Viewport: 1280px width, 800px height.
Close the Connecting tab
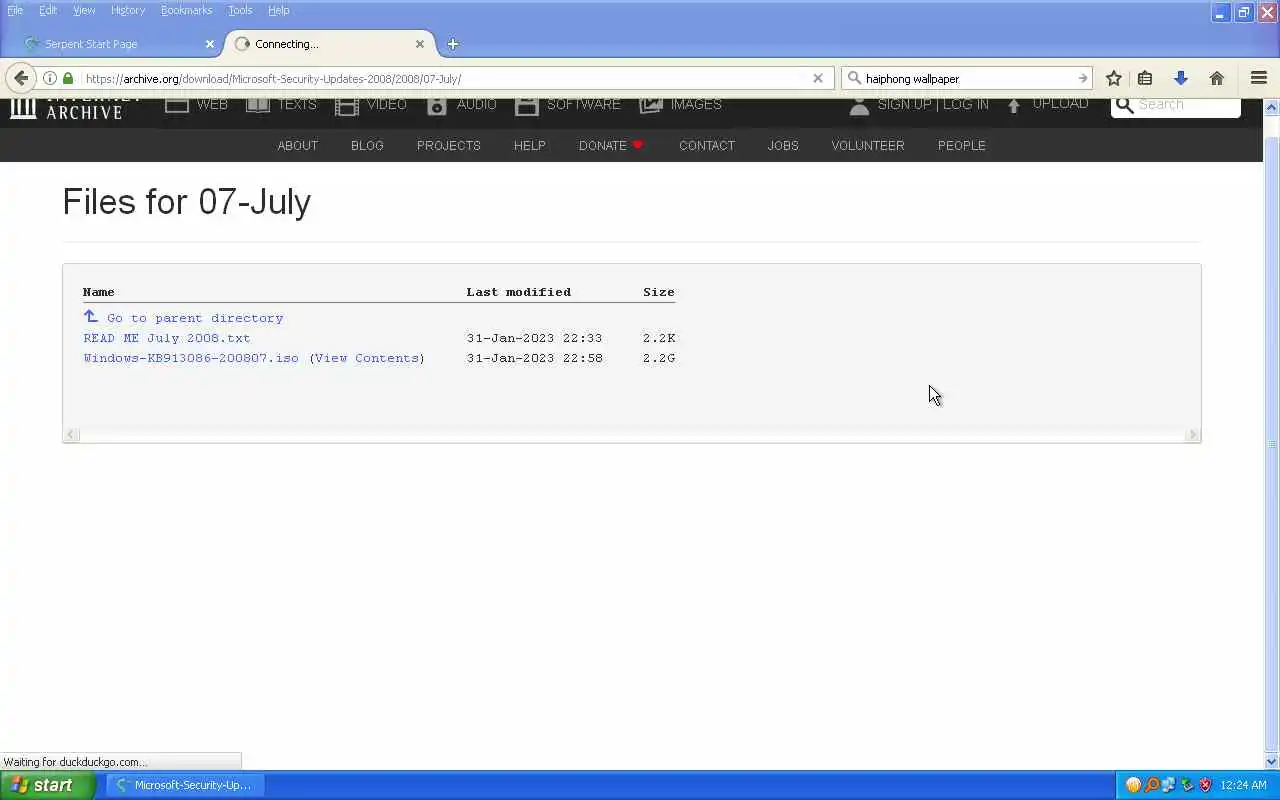point(420,44)
